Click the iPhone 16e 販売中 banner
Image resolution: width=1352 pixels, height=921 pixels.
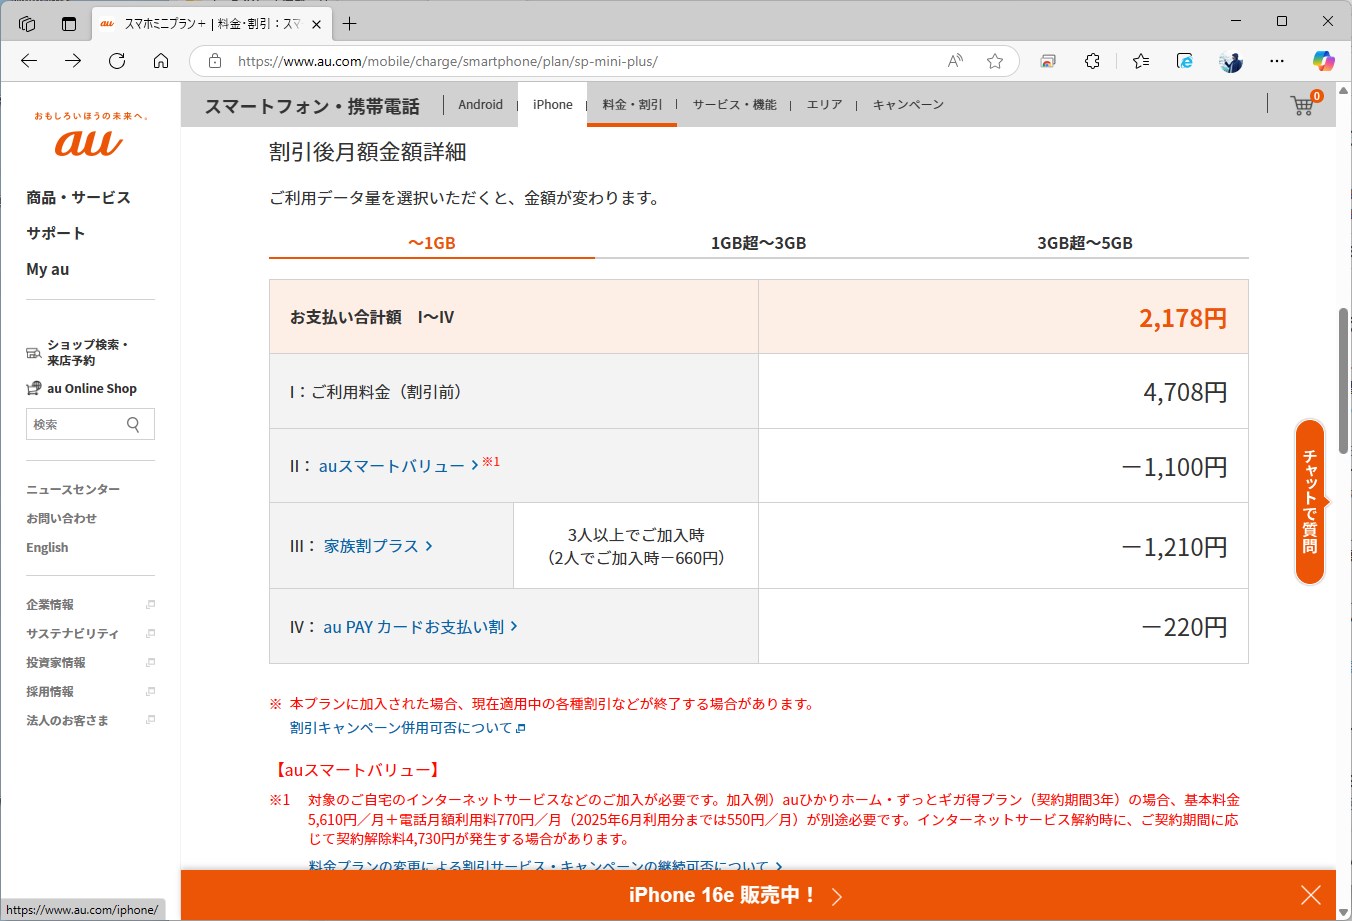pyautogui.click(x=735, y=895)
